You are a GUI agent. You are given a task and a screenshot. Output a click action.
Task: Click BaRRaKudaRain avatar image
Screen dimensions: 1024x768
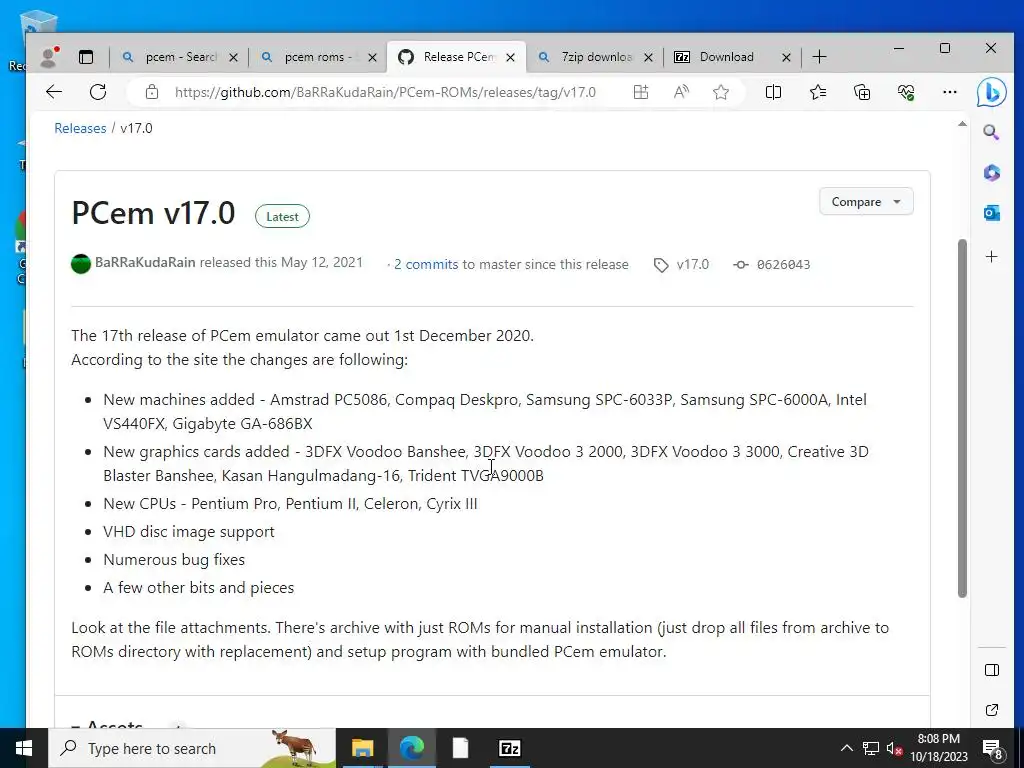81,264
